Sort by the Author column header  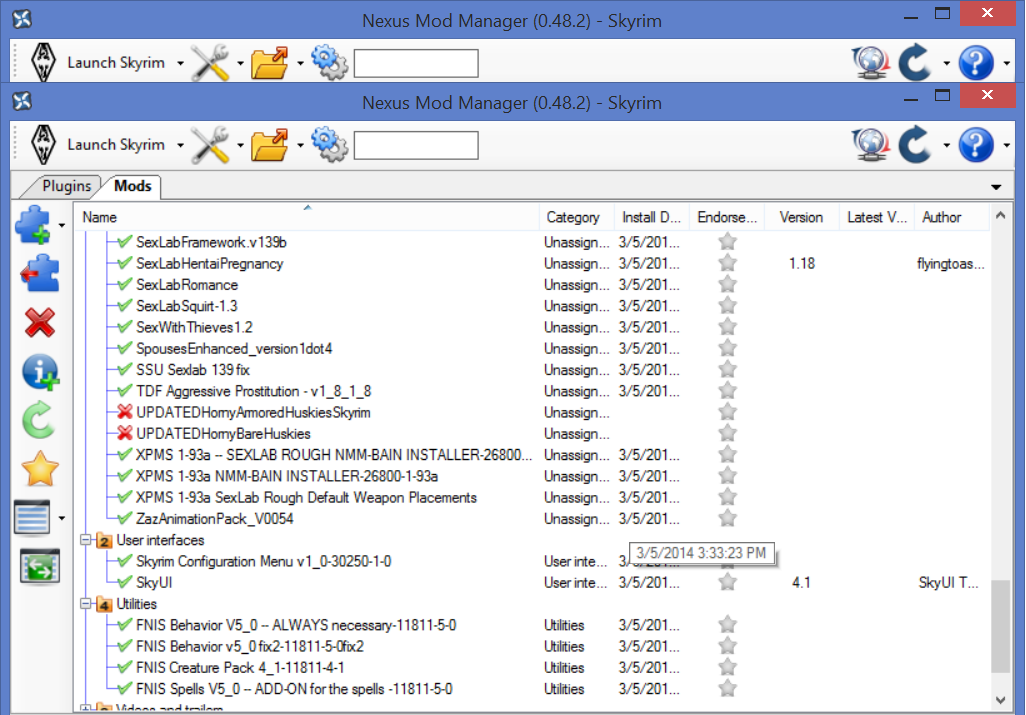pyautogui.click(x=951, y=217)
